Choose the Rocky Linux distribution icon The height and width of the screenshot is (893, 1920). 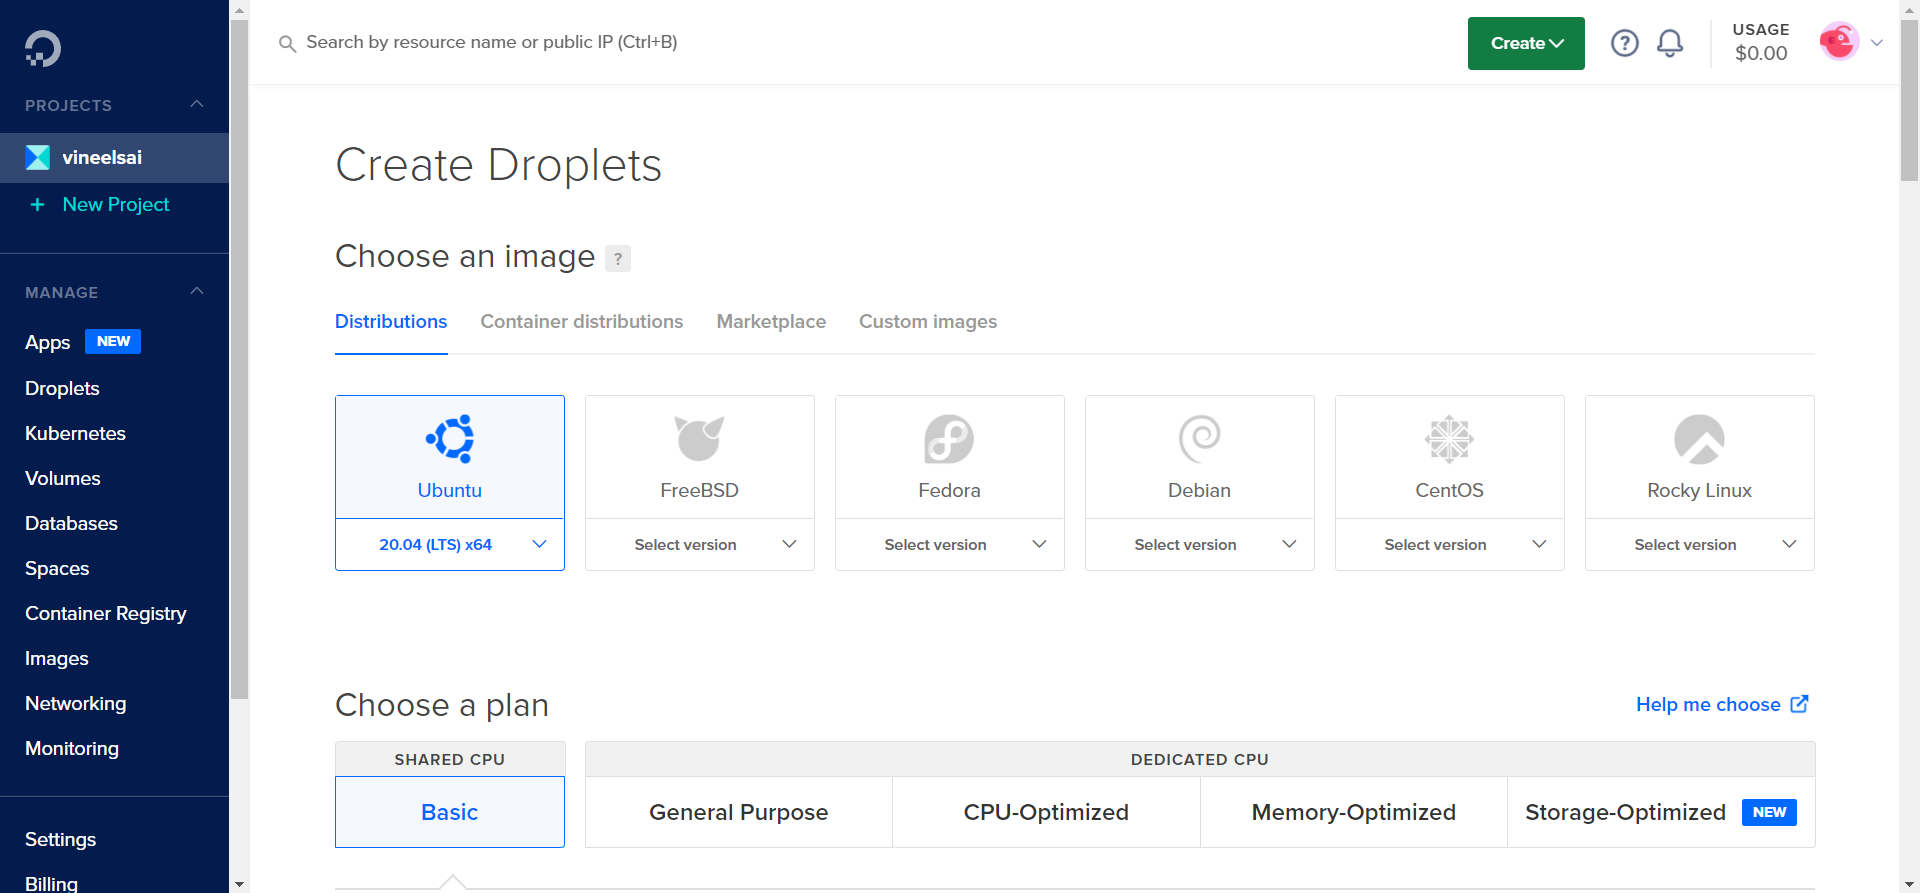point(1699,439)
